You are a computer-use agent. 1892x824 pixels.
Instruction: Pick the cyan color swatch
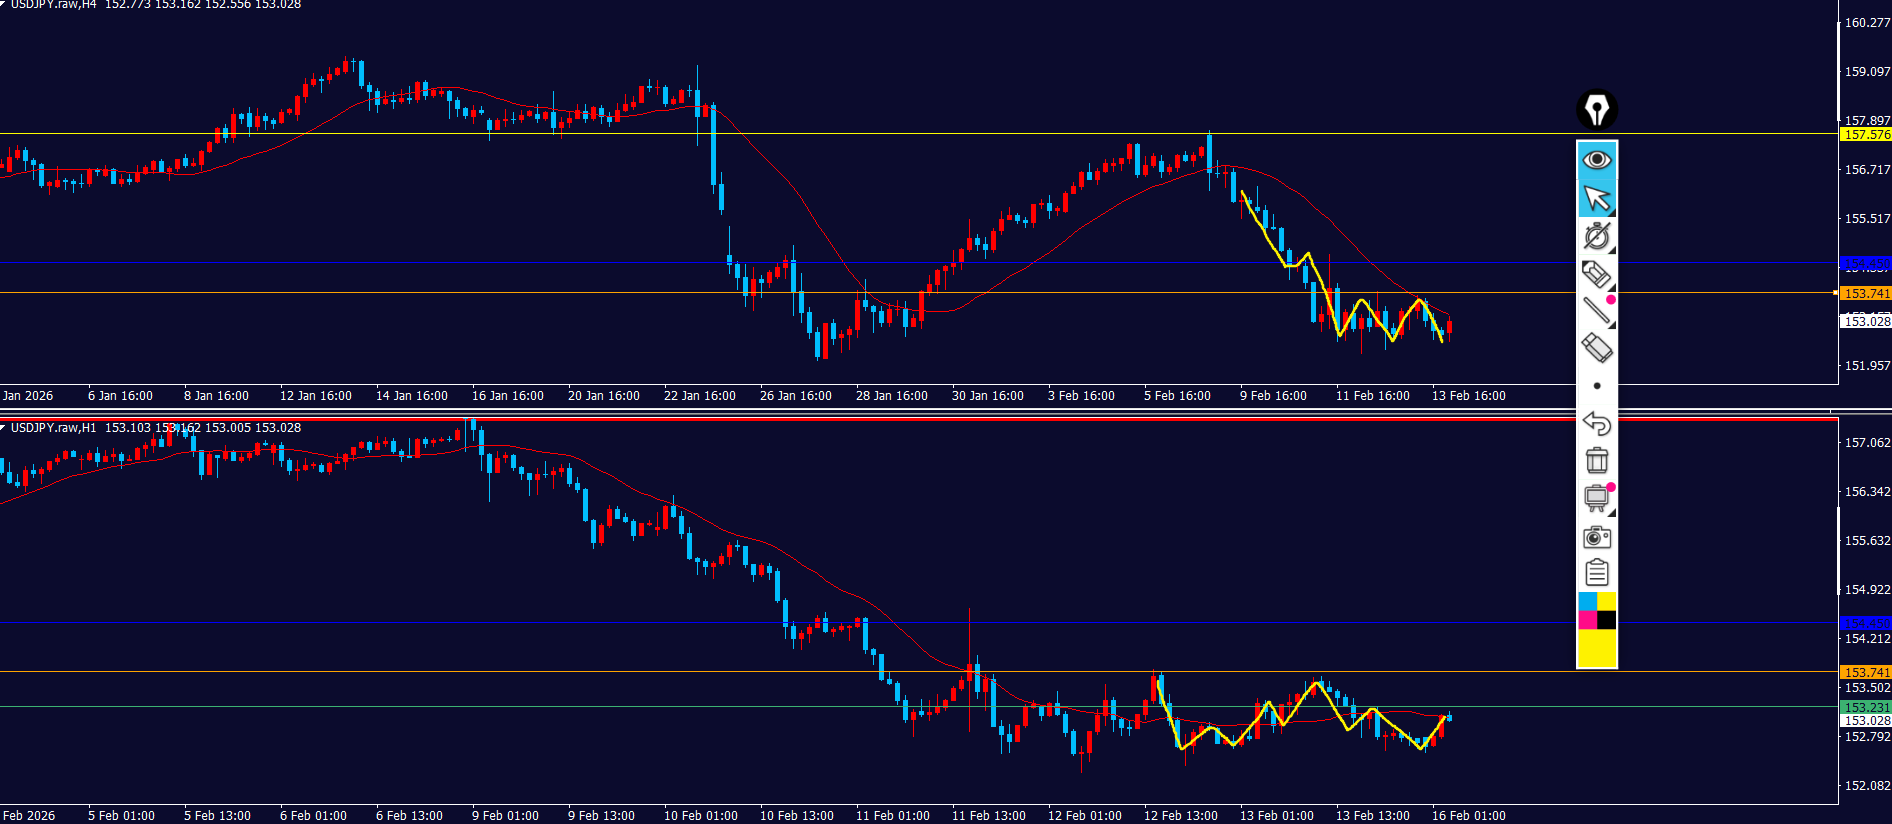(1587, 601)
